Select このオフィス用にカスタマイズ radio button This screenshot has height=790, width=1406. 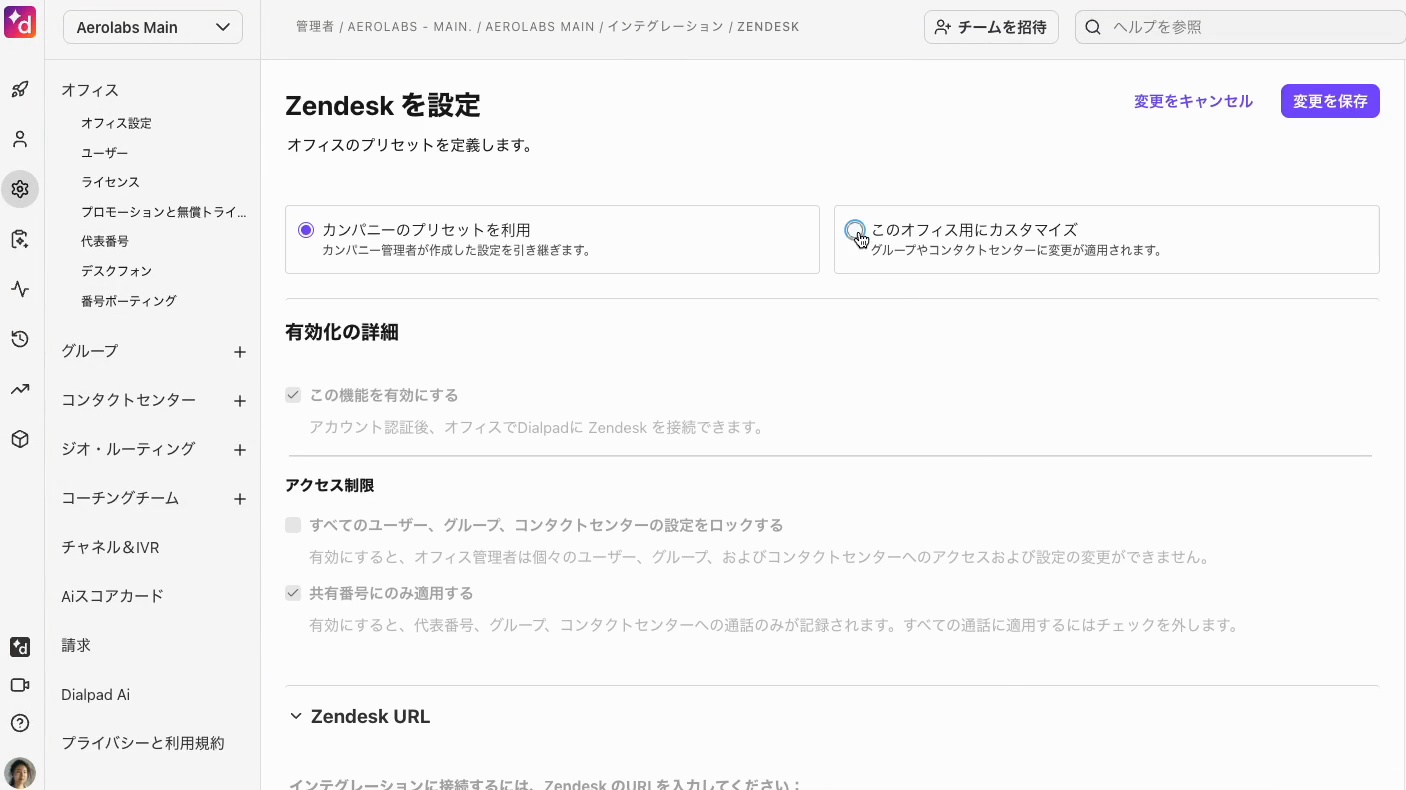(854, 230)
